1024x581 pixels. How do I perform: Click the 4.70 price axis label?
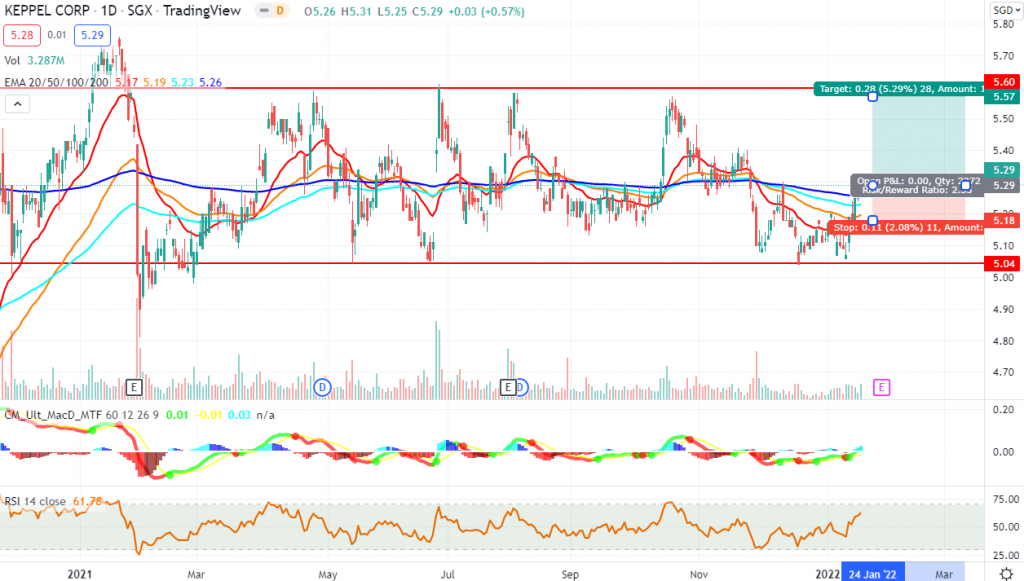1003,373
